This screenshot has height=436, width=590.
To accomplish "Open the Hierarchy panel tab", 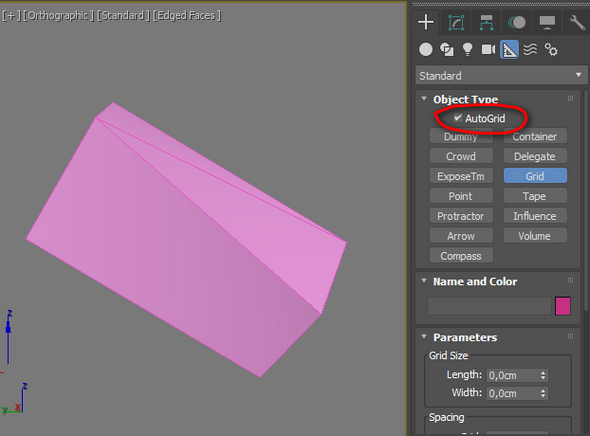I will 487,23.
